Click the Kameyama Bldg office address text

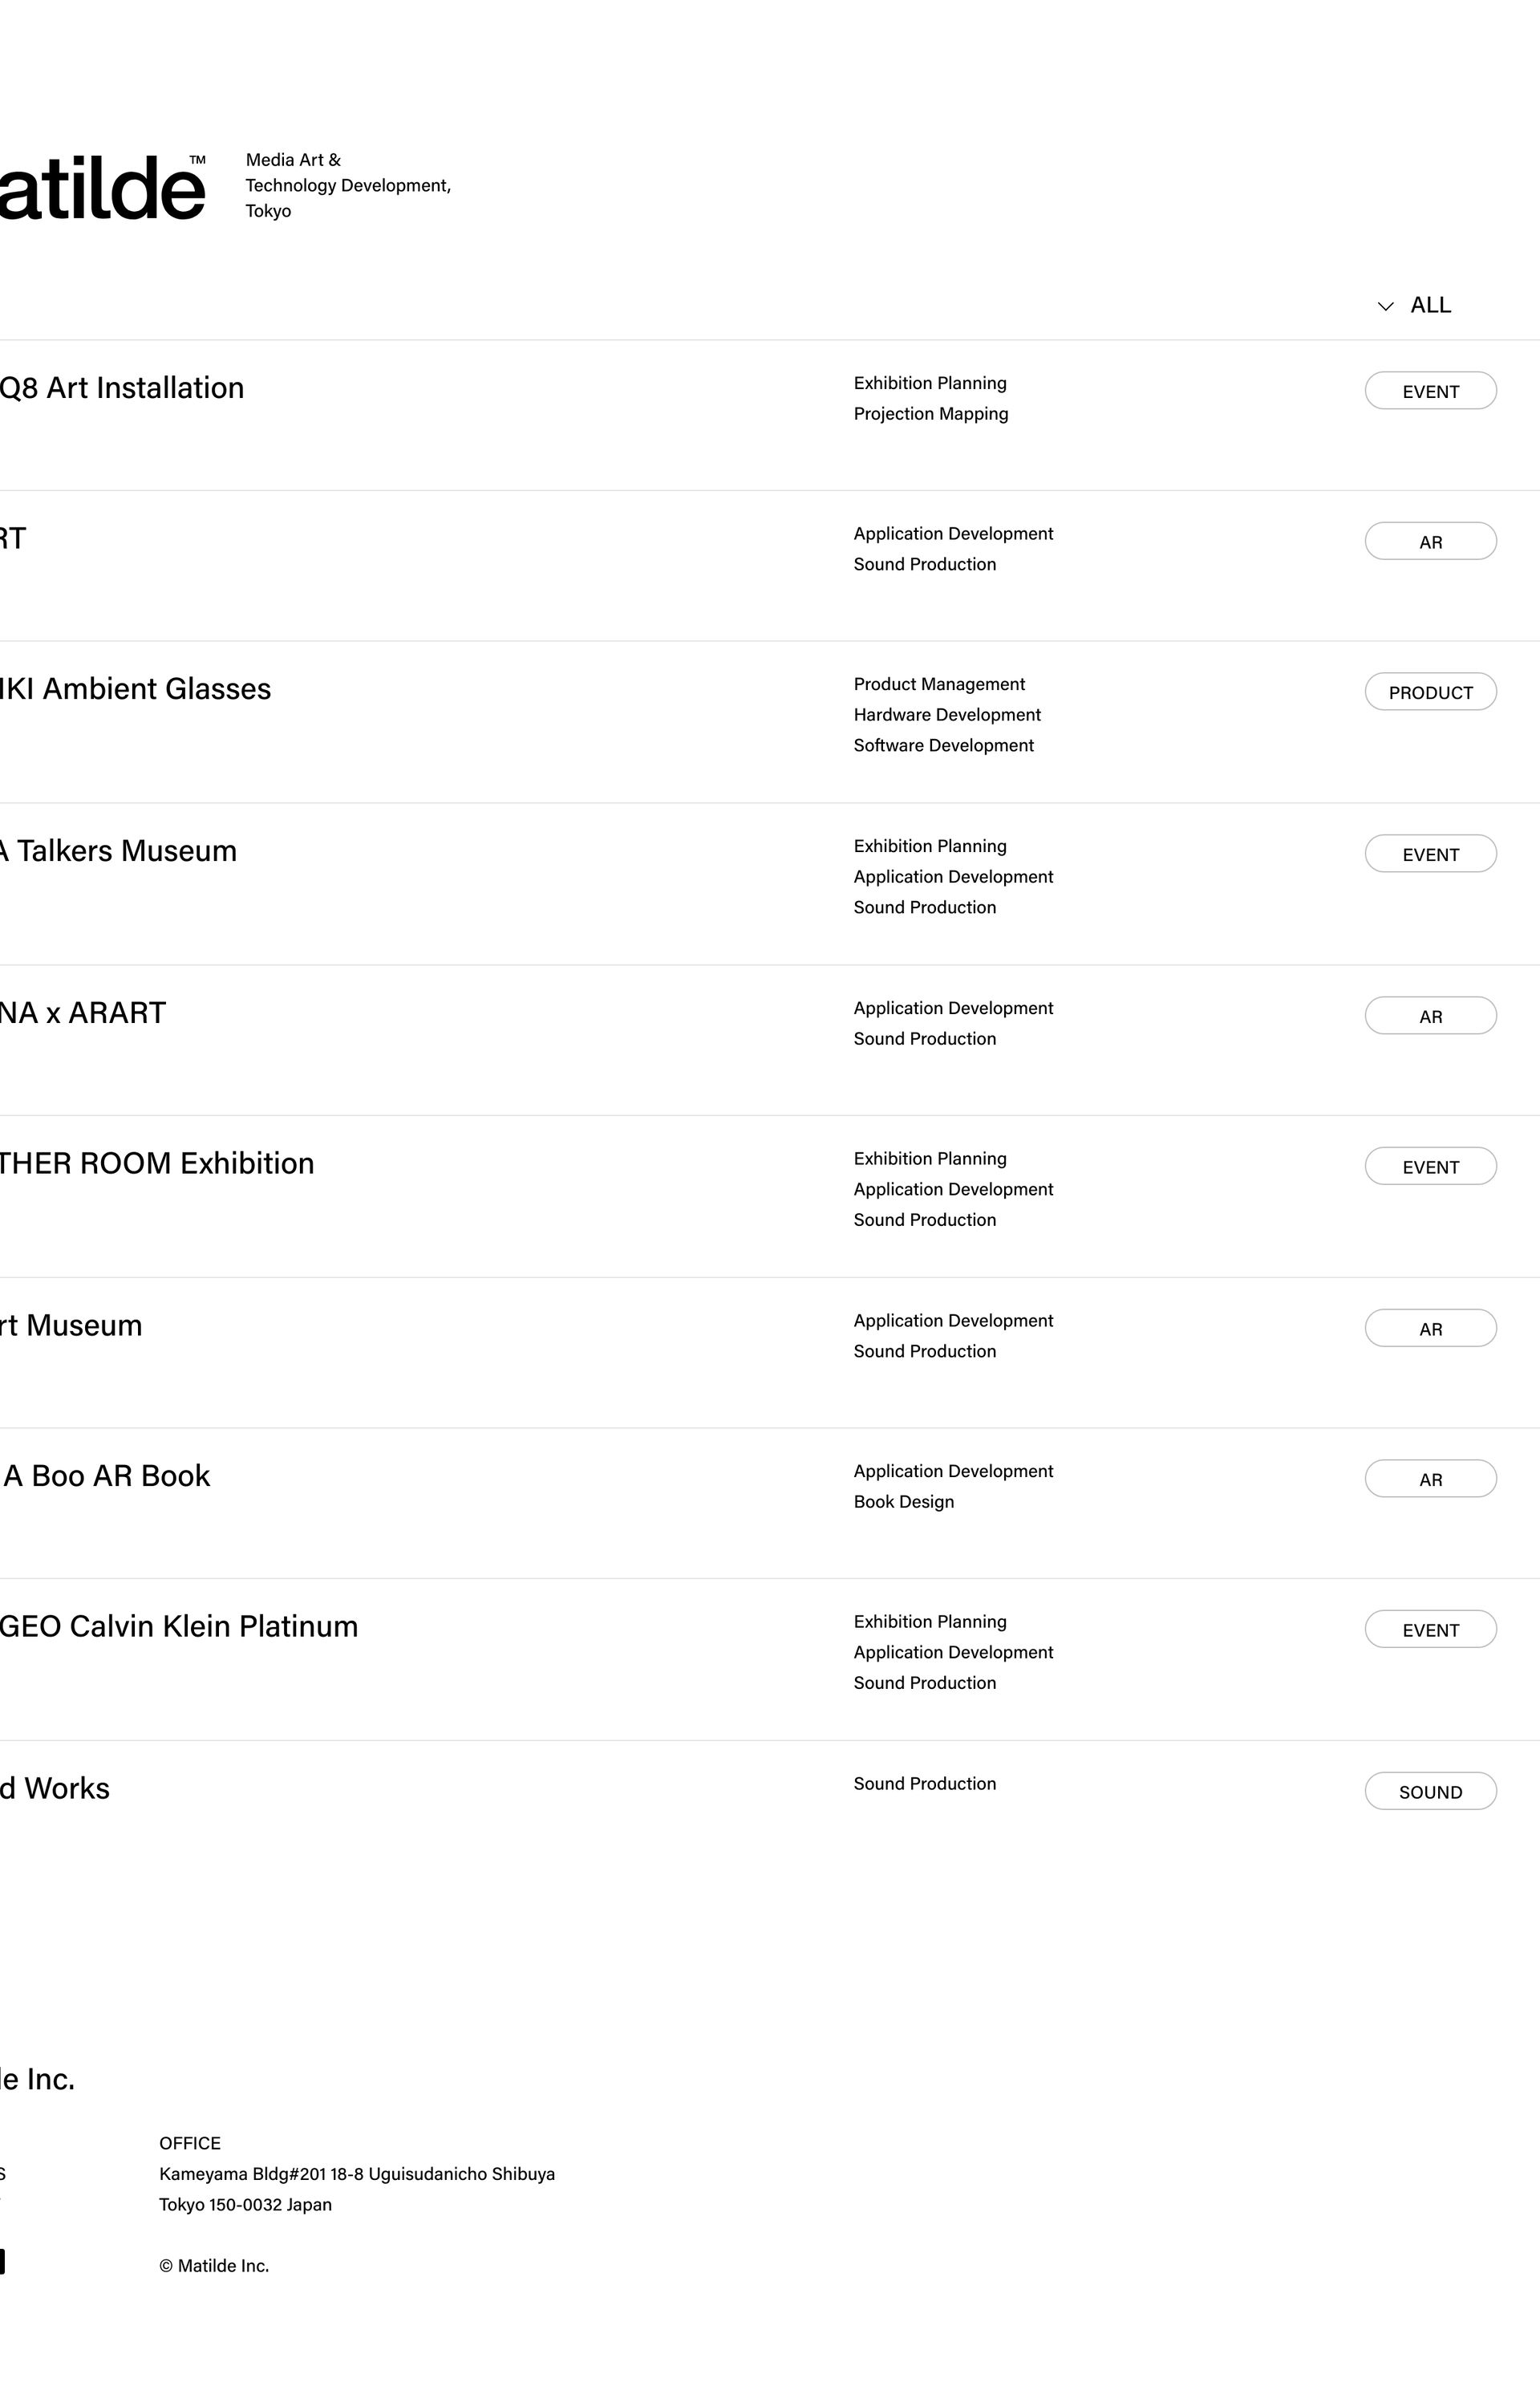(x=356, y=2173)
